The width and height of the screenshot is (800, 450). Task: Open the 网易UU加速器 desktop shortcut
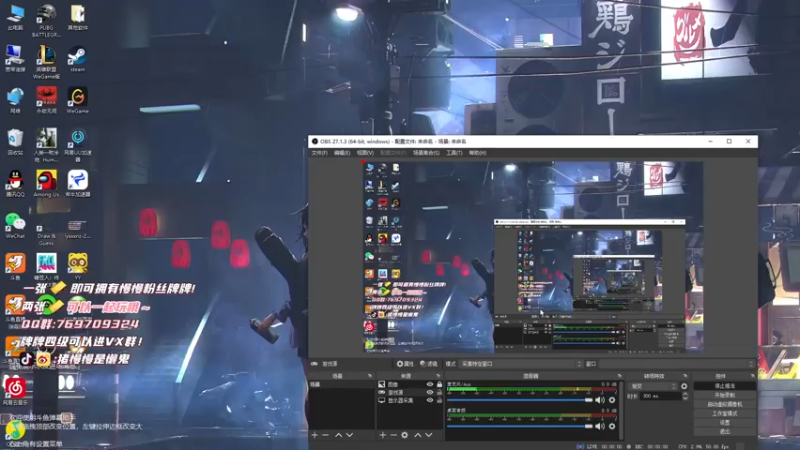(78, 145)
